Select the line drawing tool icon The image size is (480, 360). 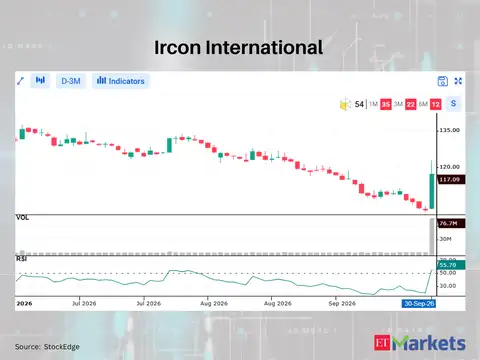tap(21, 81)
